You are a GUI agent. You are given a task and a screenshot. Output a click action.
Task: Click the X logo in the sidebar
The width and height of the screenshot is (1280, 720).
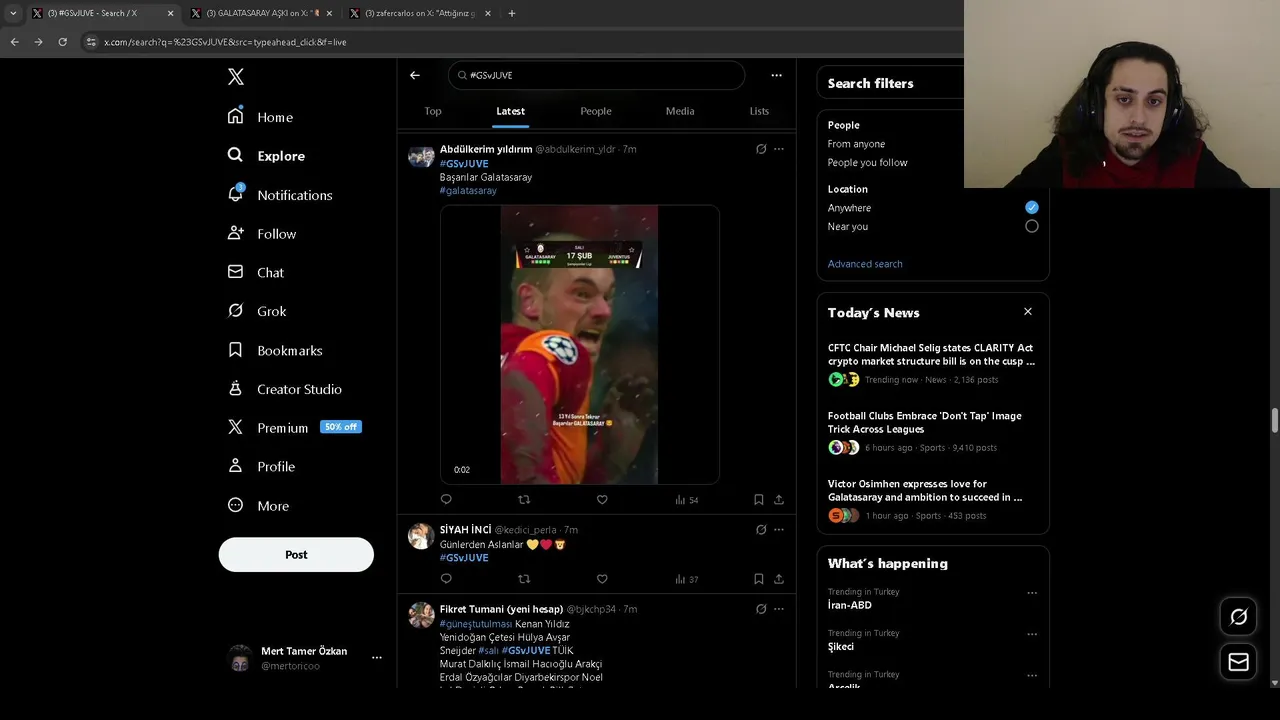pos(236,77)
